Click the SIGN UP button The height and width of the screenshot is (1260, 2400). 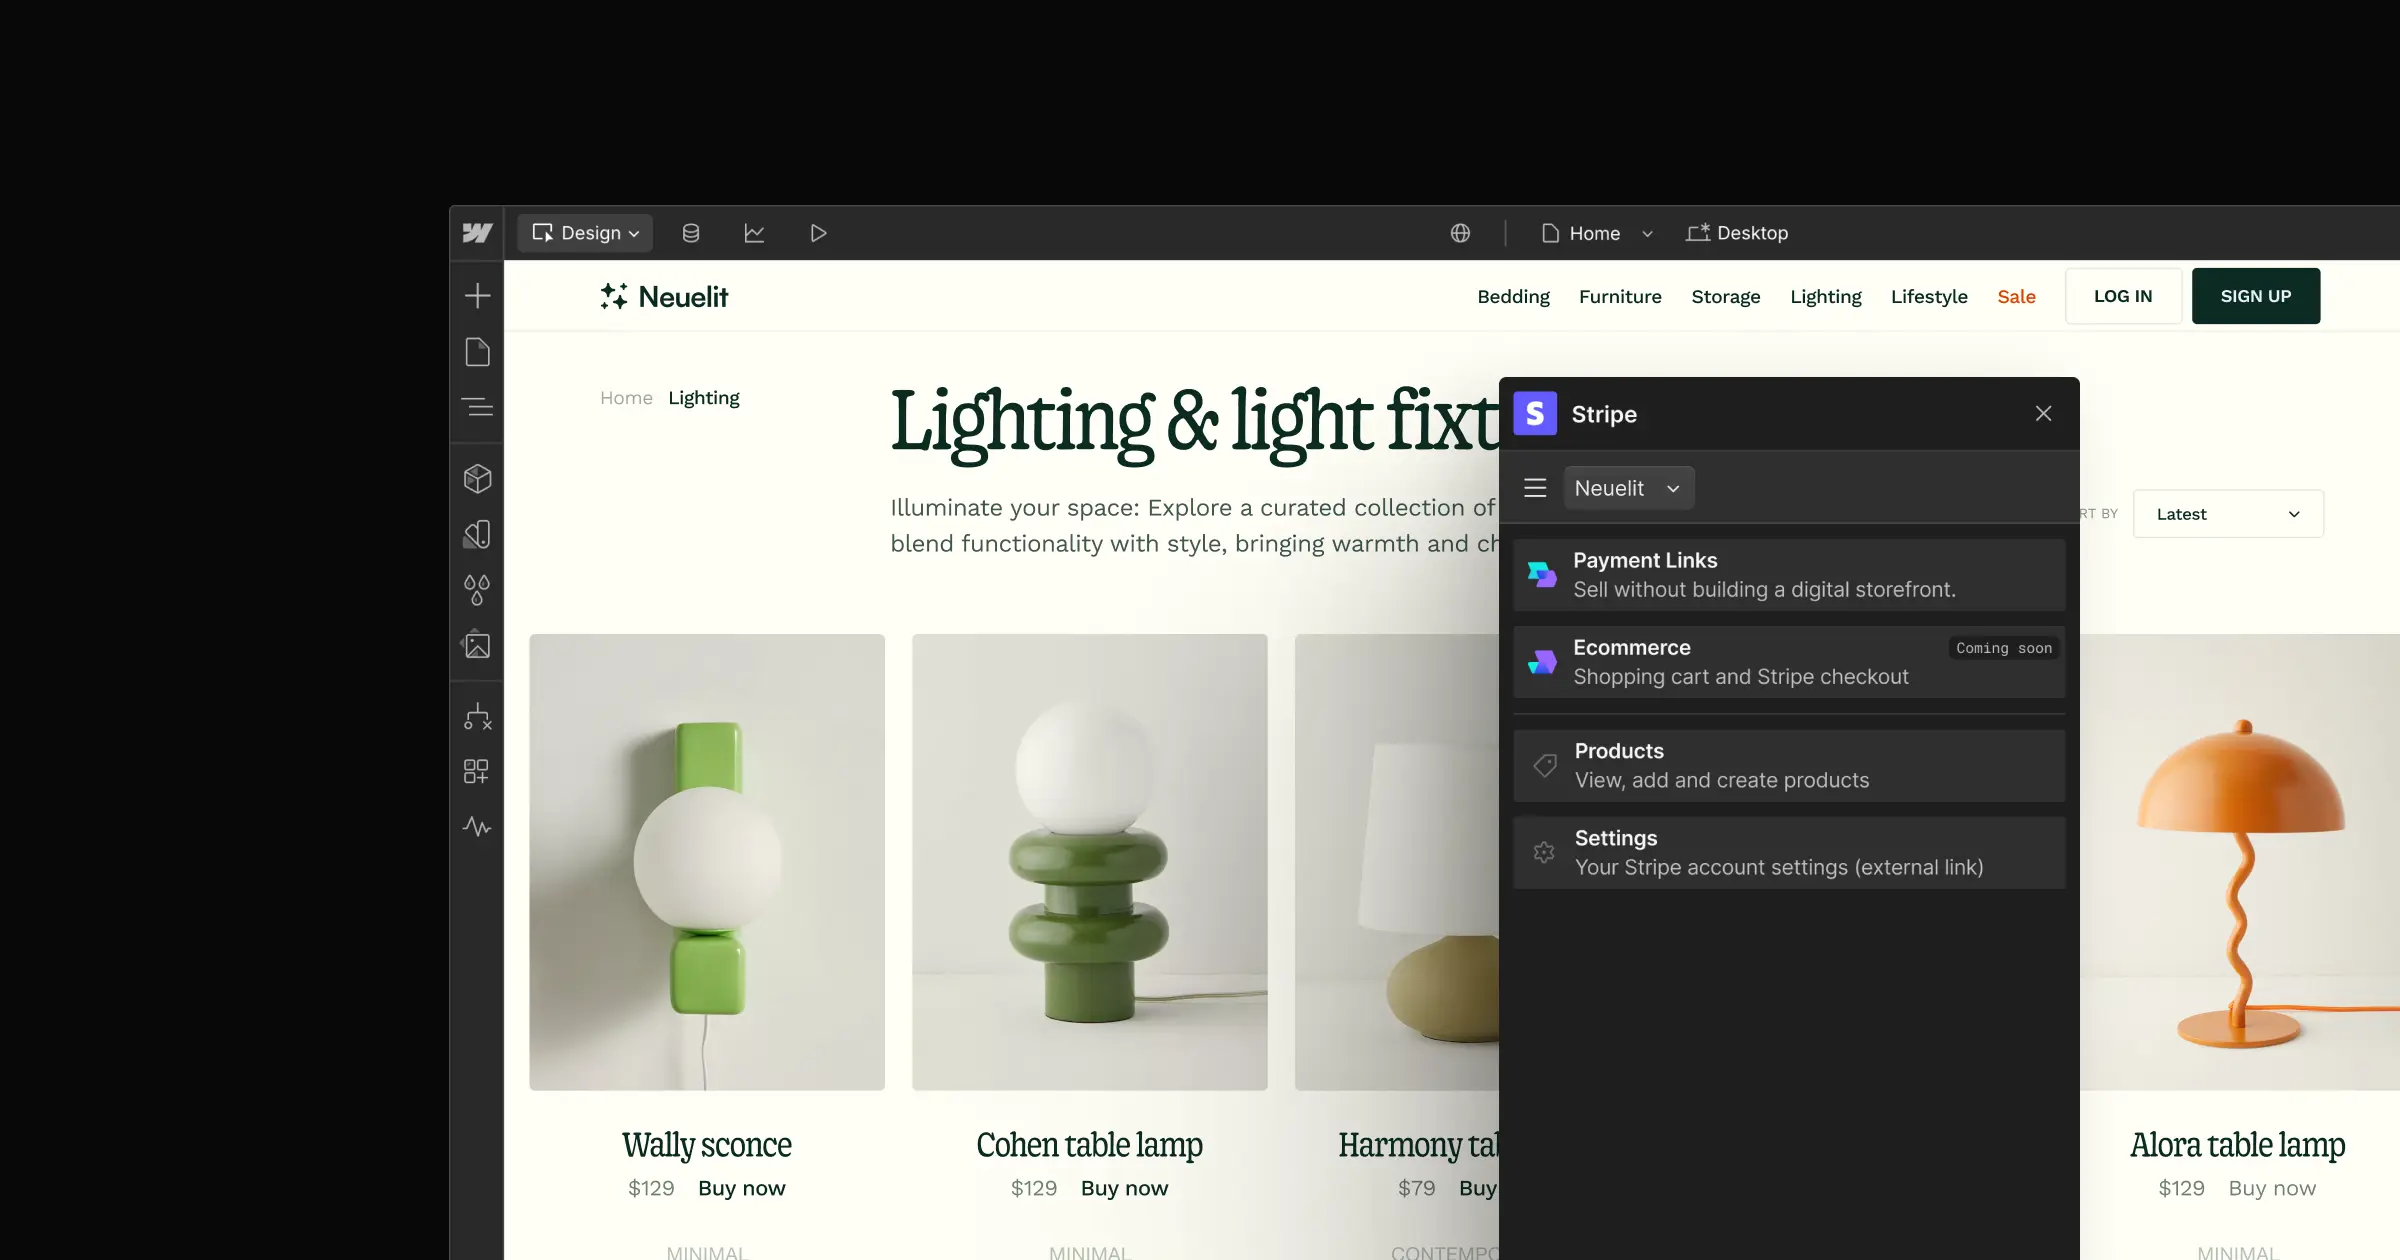point(2255,296)
